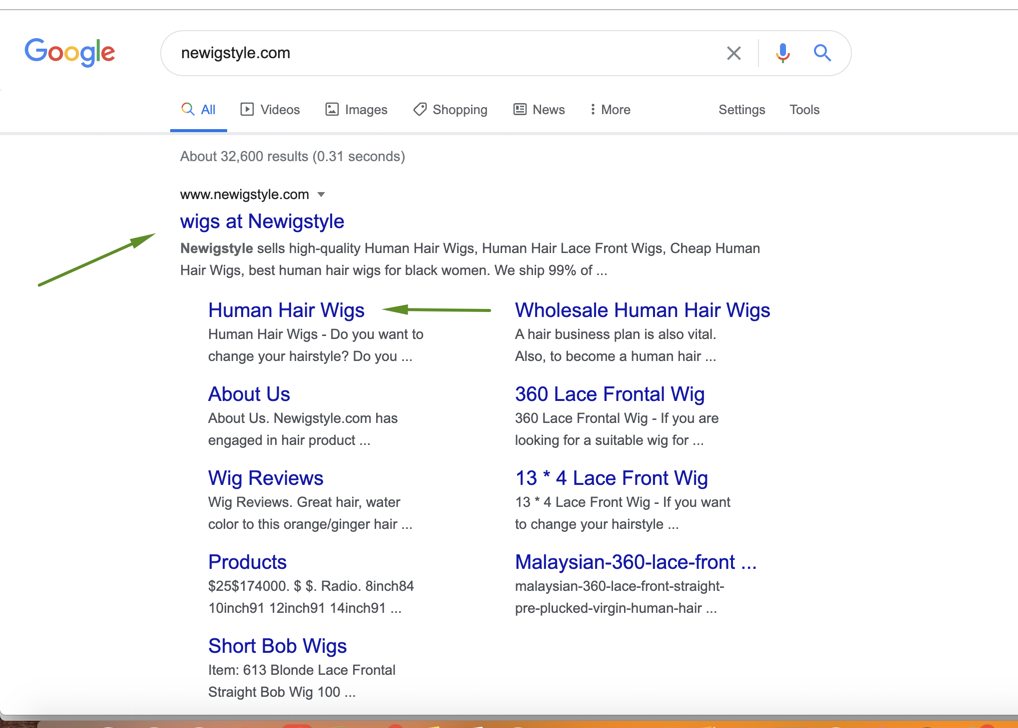Open the search Tools options

coord(804,110)
